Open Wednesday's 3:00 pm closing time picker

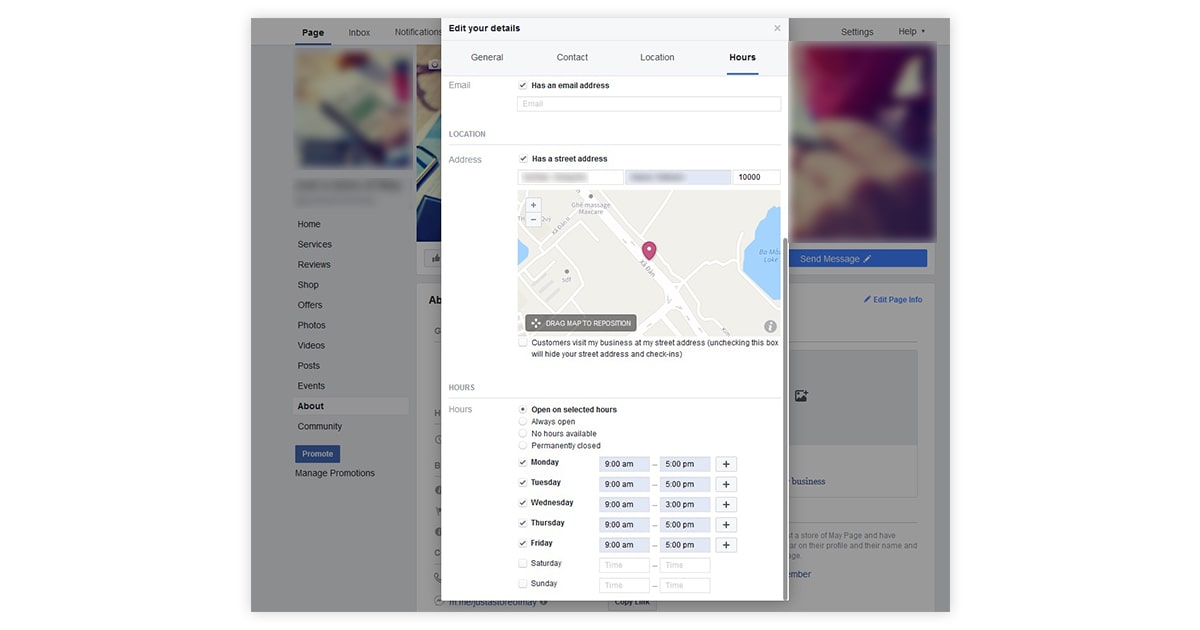point(684,505)
